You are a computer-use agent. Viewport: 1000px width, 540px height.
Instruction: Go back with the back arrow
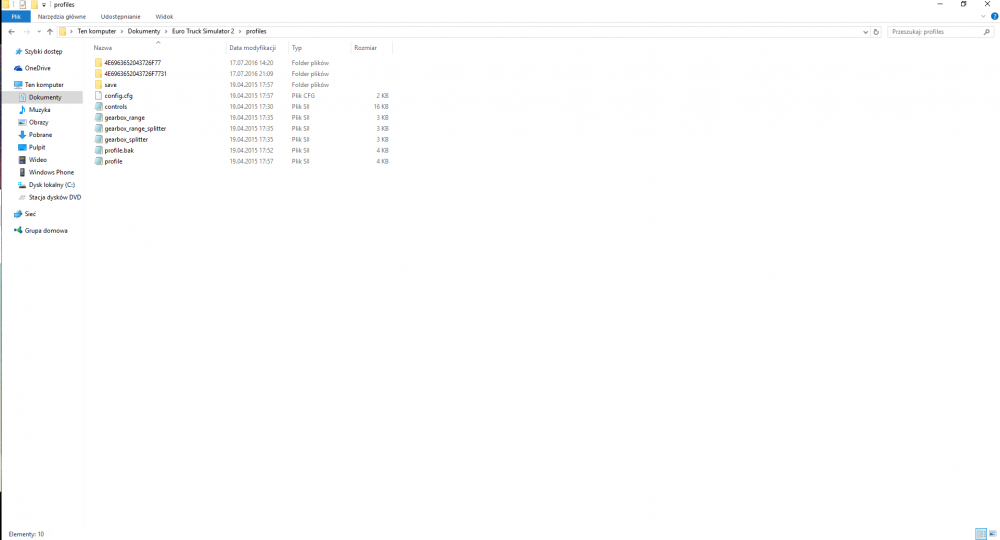[x=11, y=31]
